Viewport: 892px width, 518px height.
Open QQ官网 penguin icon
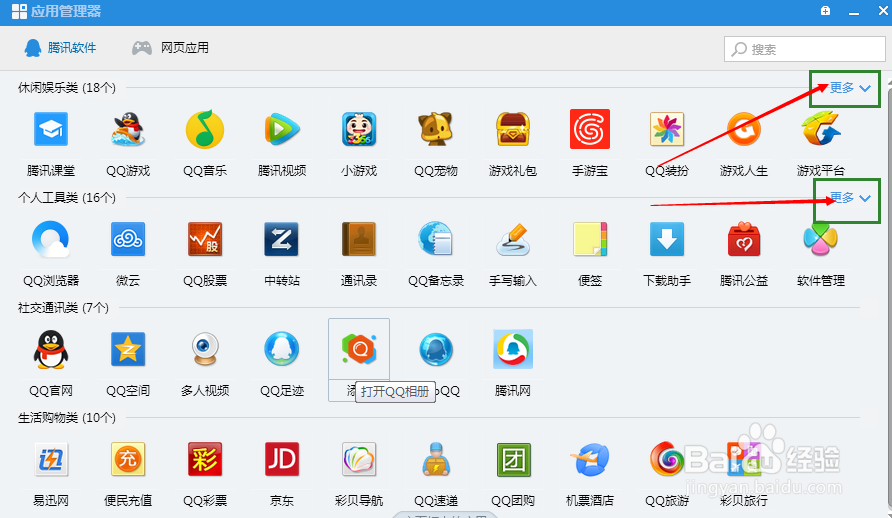coord(51,349)
